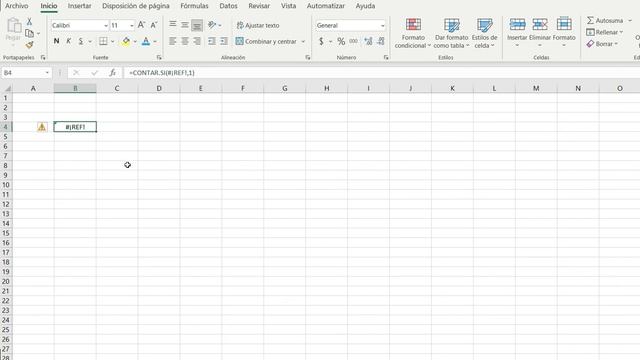This screenshot has width=640, height=360.
Task: Open font color dropdown arrow
Action: click(x=155, y=42)
